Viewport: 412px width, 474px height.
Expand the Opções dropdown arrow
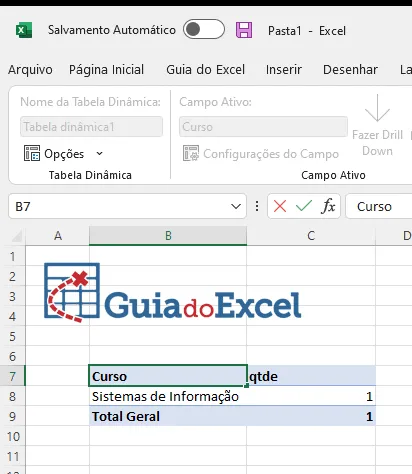tap(99, 154)
